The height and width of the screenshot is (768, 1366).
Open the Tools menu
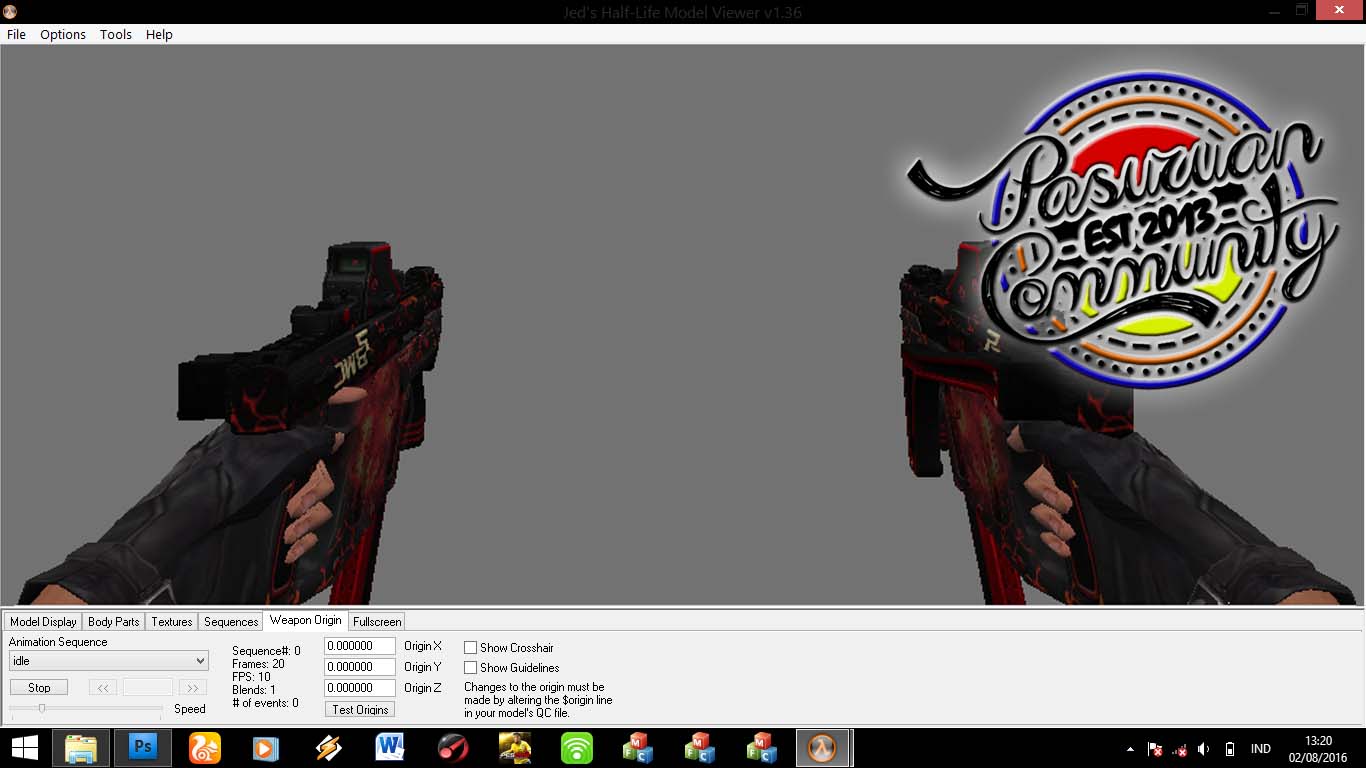(116, 34)
